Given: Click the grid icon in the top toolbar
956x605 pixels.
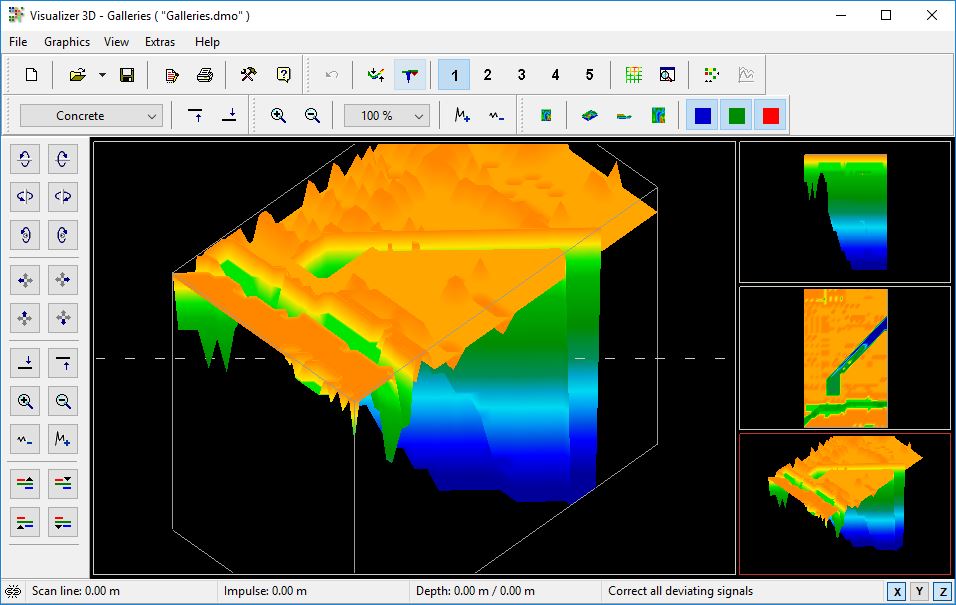Looking at the screenshot, I should point(633,75).
